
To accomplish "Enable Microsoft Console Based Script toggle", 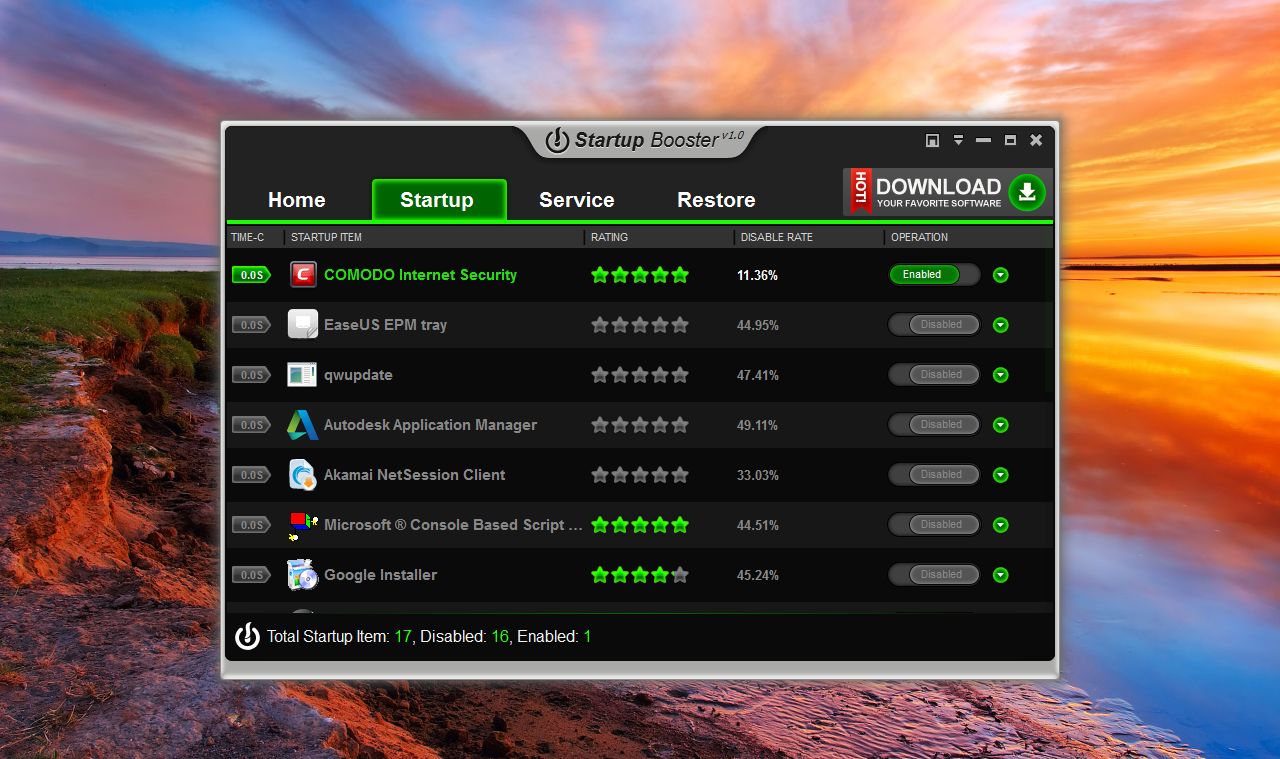I will [934, 524].
